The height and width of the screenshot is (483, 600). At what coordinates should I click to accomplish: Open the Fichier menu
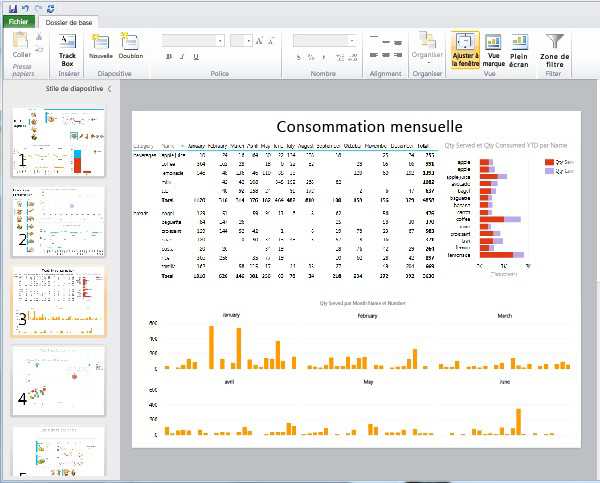point(19,21)
